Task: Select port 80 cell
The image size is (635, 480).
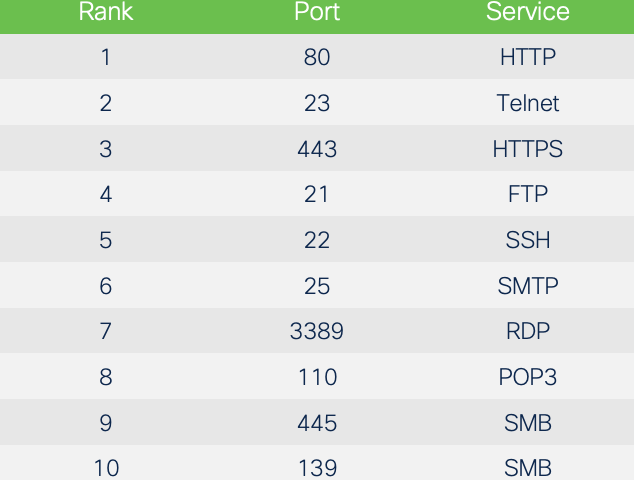Action: [x=317, y=57]
